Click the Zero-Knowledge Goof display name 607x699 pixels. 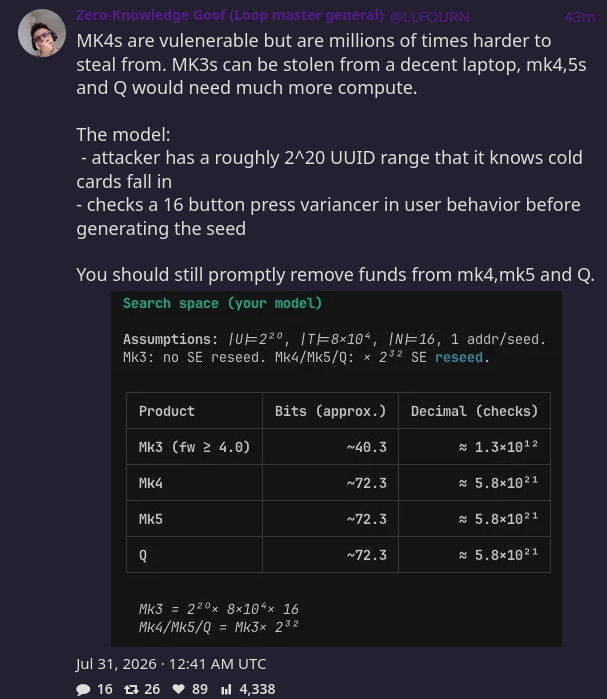pos(230,16)
